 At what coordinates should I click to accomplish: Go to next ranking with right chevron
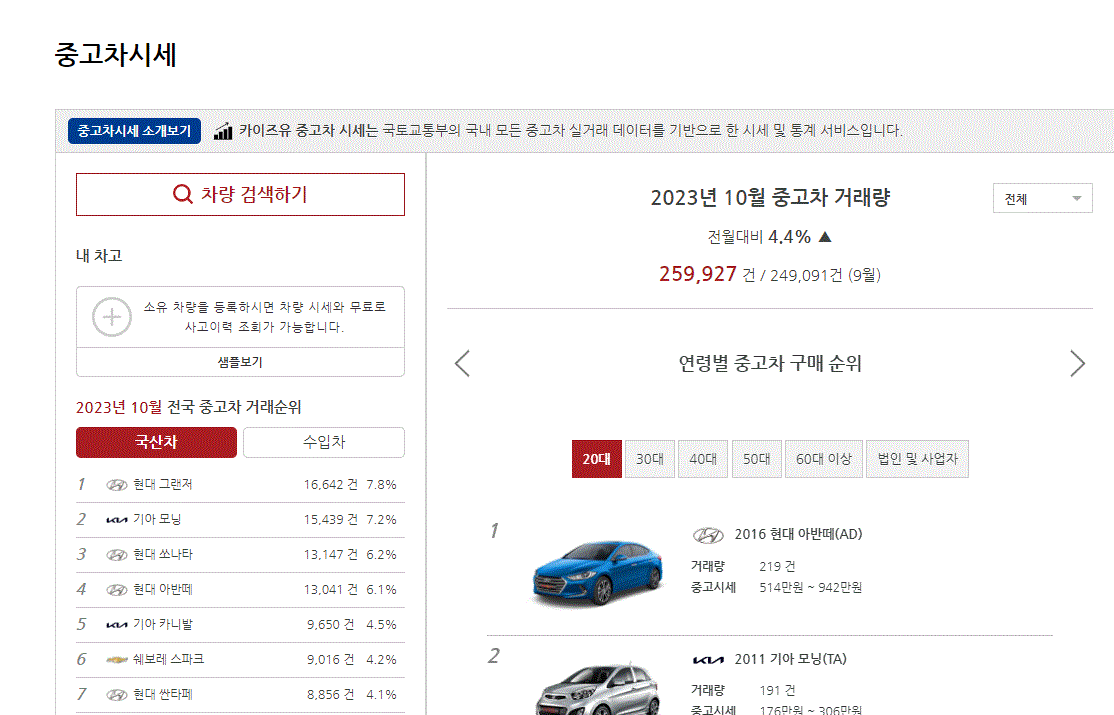tap(1078, 363)
